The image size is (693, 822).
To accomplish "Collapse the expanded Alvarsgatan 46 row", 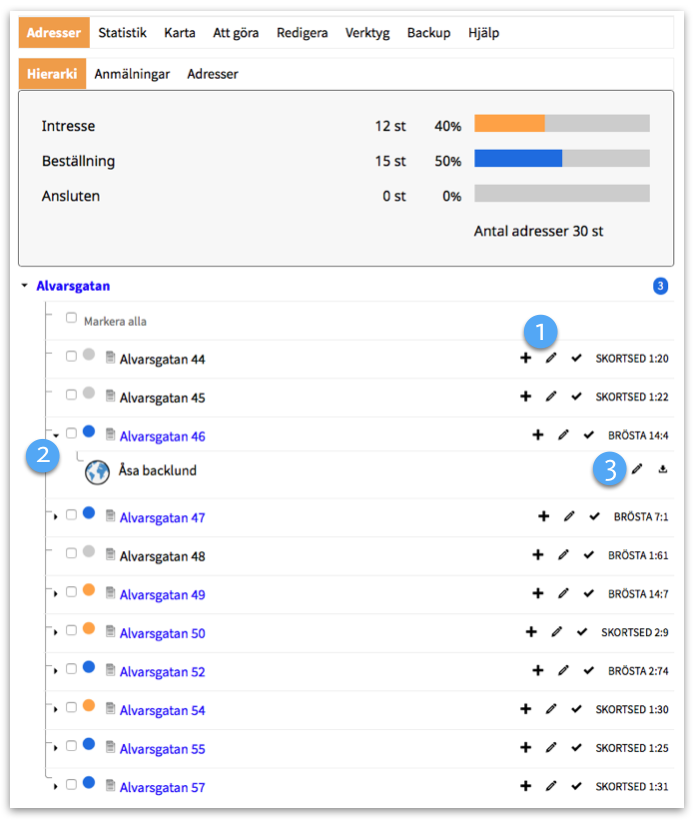I will tap(55, 435).
